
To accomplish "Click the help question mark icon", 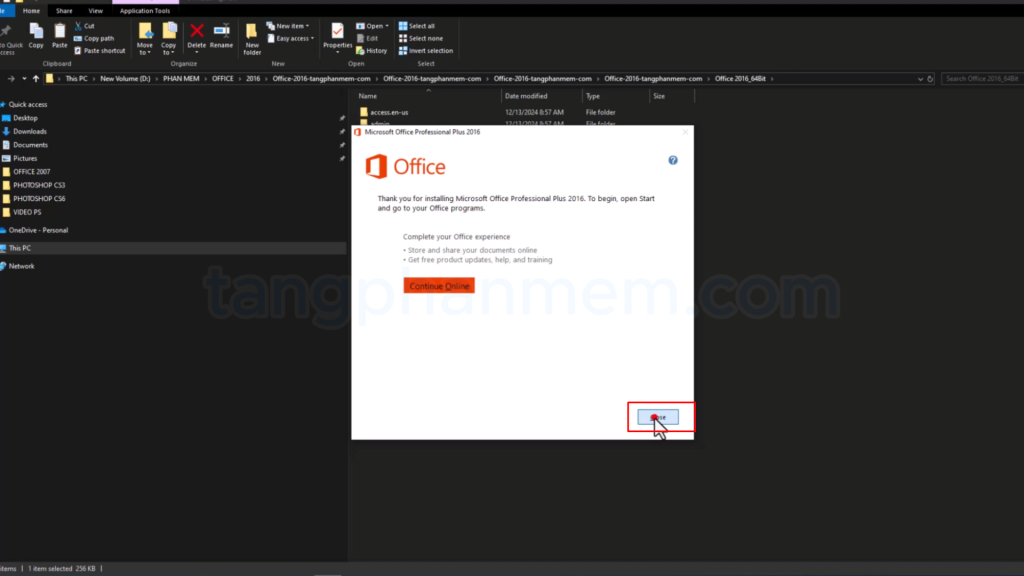I will point(673,161).
